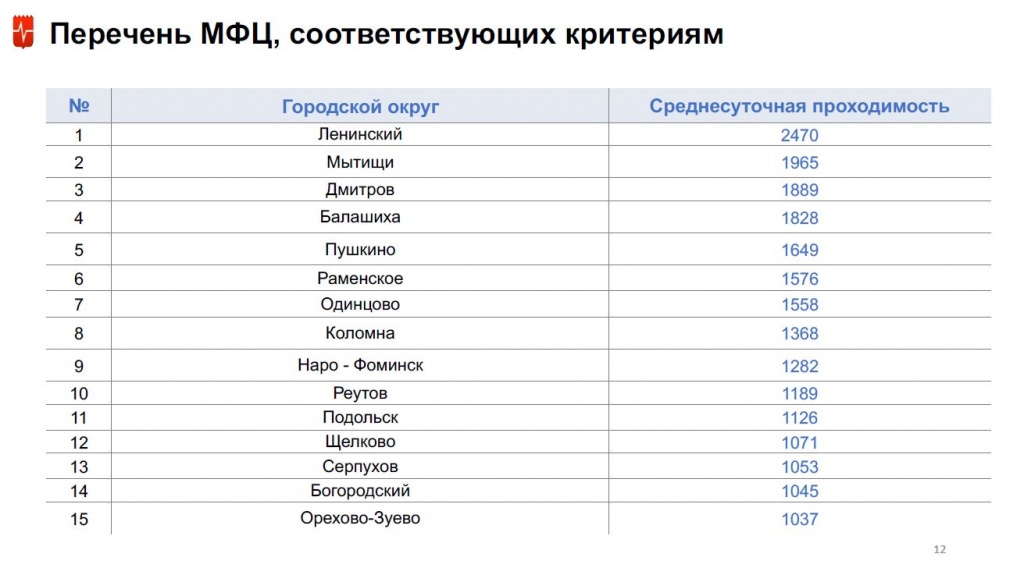Image resolution: width=1024 pixels, height=575 pixels.
Task: Select the Балашиха value 1828
Action: click(799, 218)
